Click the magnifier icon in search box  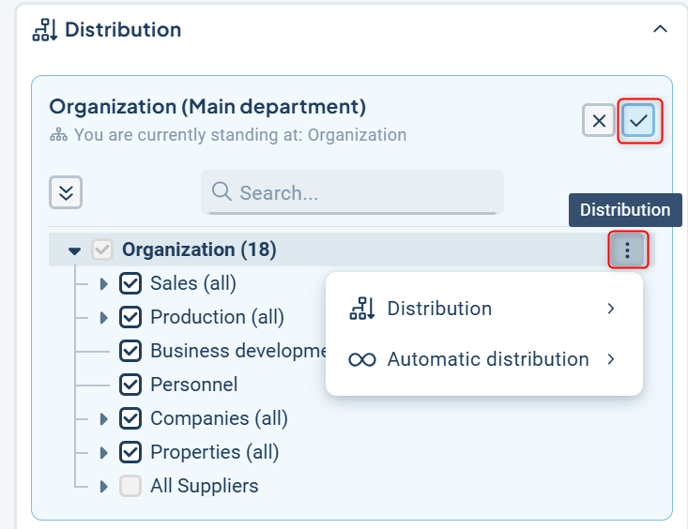[222, 192]
